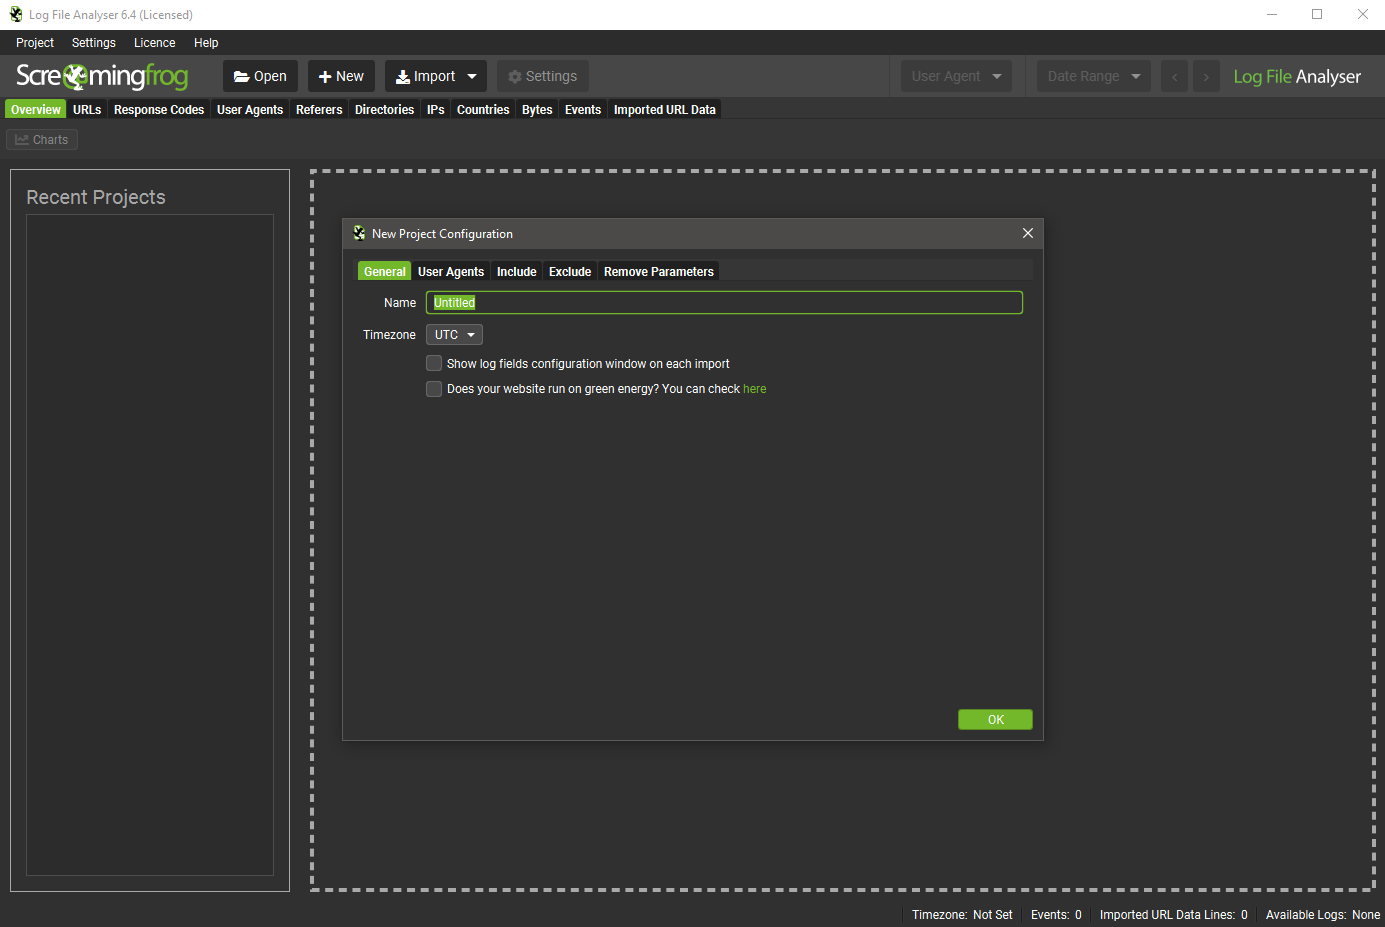Click the Import download icon
The height and width of the screenshot is (927, 1385).
tap(403, 77)
